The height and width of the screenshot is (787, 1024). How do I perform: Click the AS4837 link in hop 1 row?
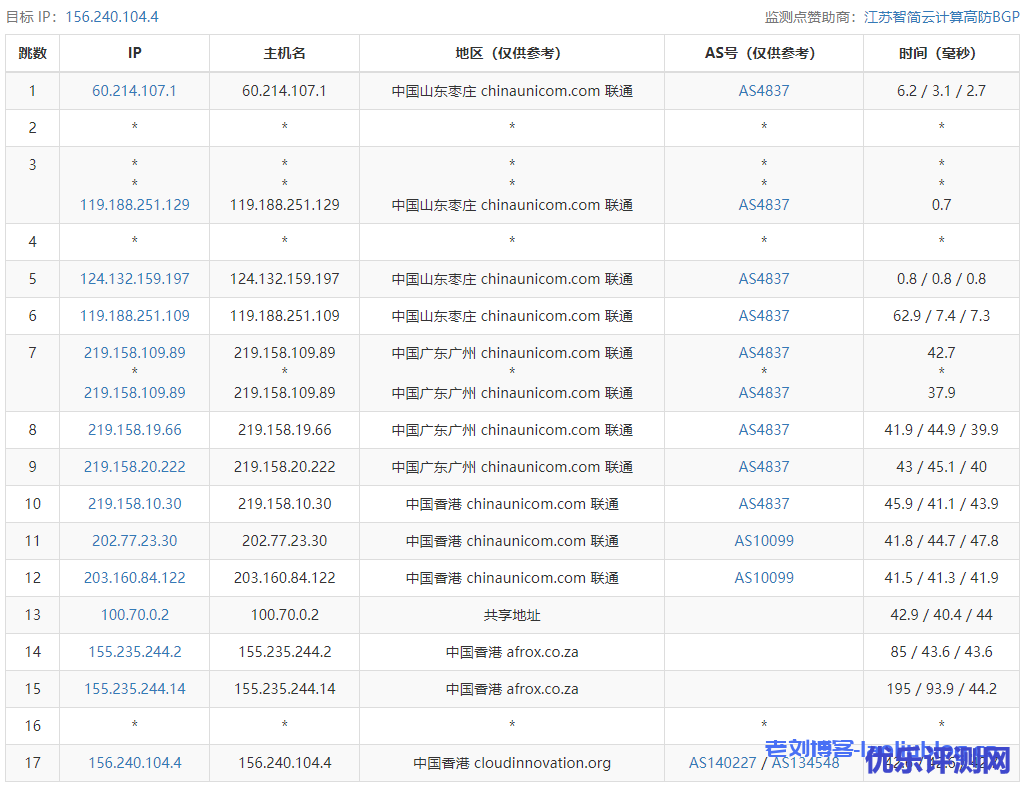764,91
